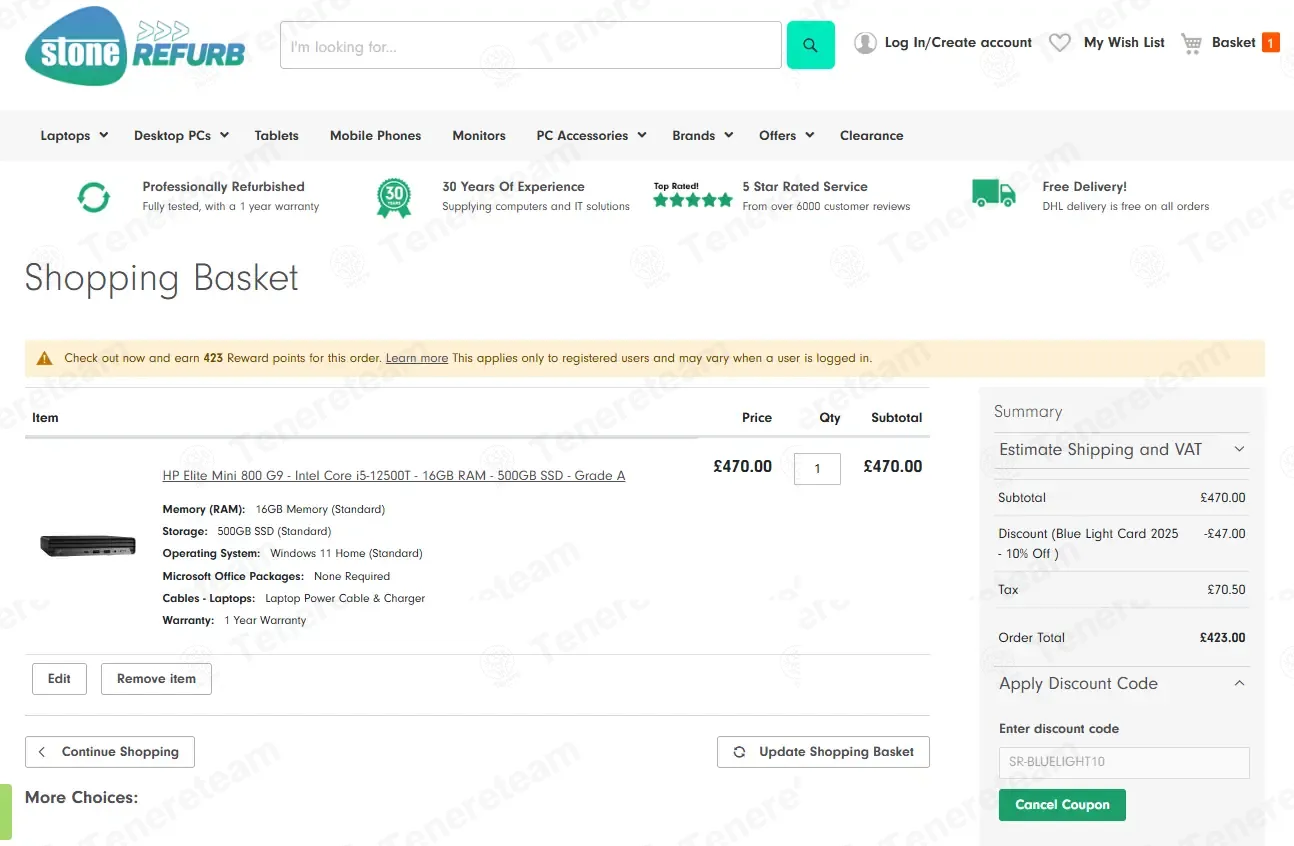
Task: Navigate to the Monitors category
Action: click(x=479, y=136)
